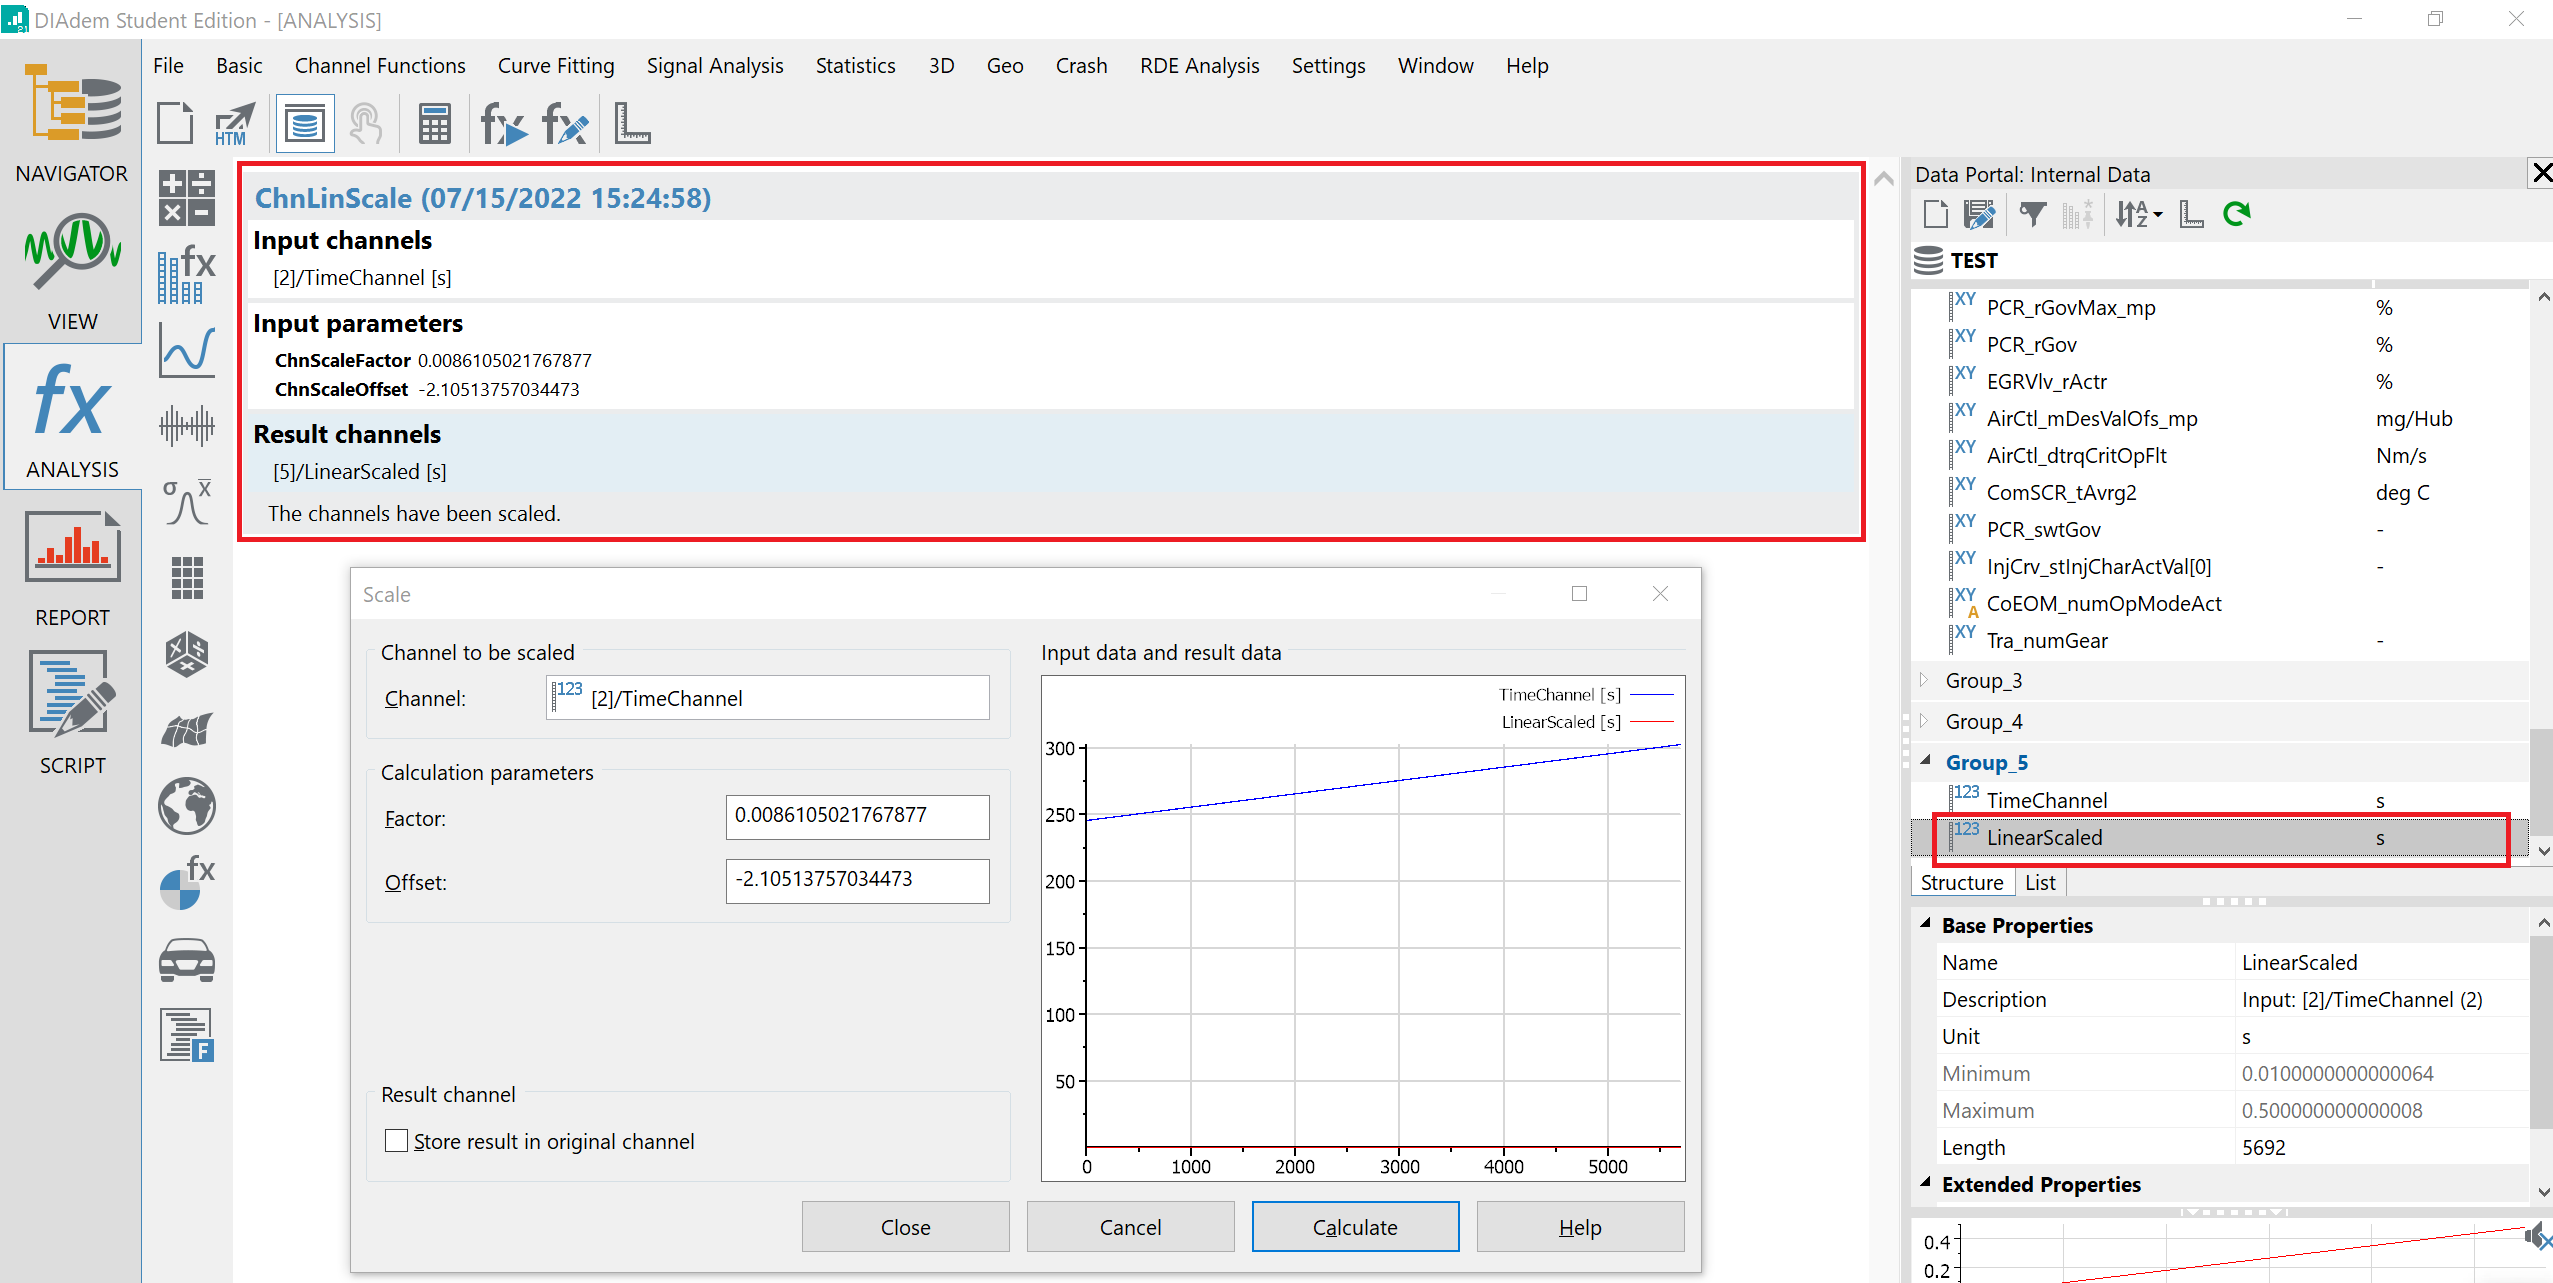
Task: Toggle the Data Portal toolbar icon
Action: click(x=304, y=124)
